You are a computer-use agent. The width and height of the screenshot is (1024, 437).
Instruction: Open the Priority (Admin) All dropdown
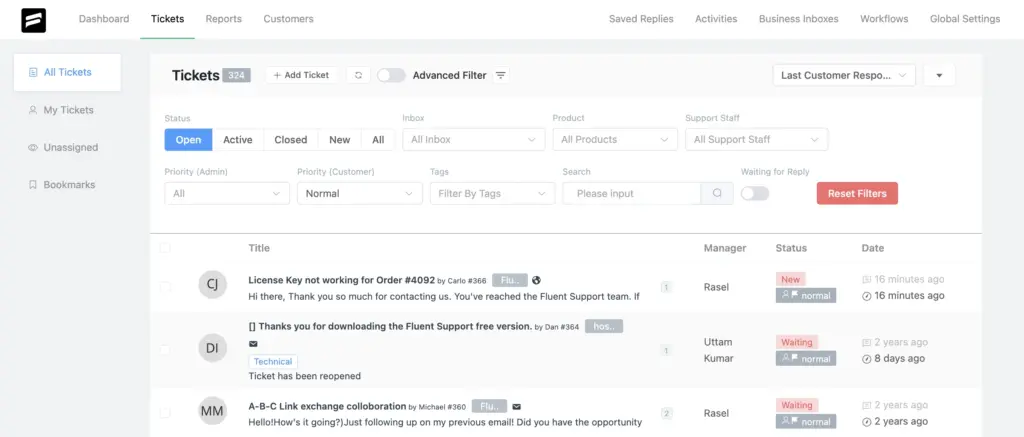(227, 193)
